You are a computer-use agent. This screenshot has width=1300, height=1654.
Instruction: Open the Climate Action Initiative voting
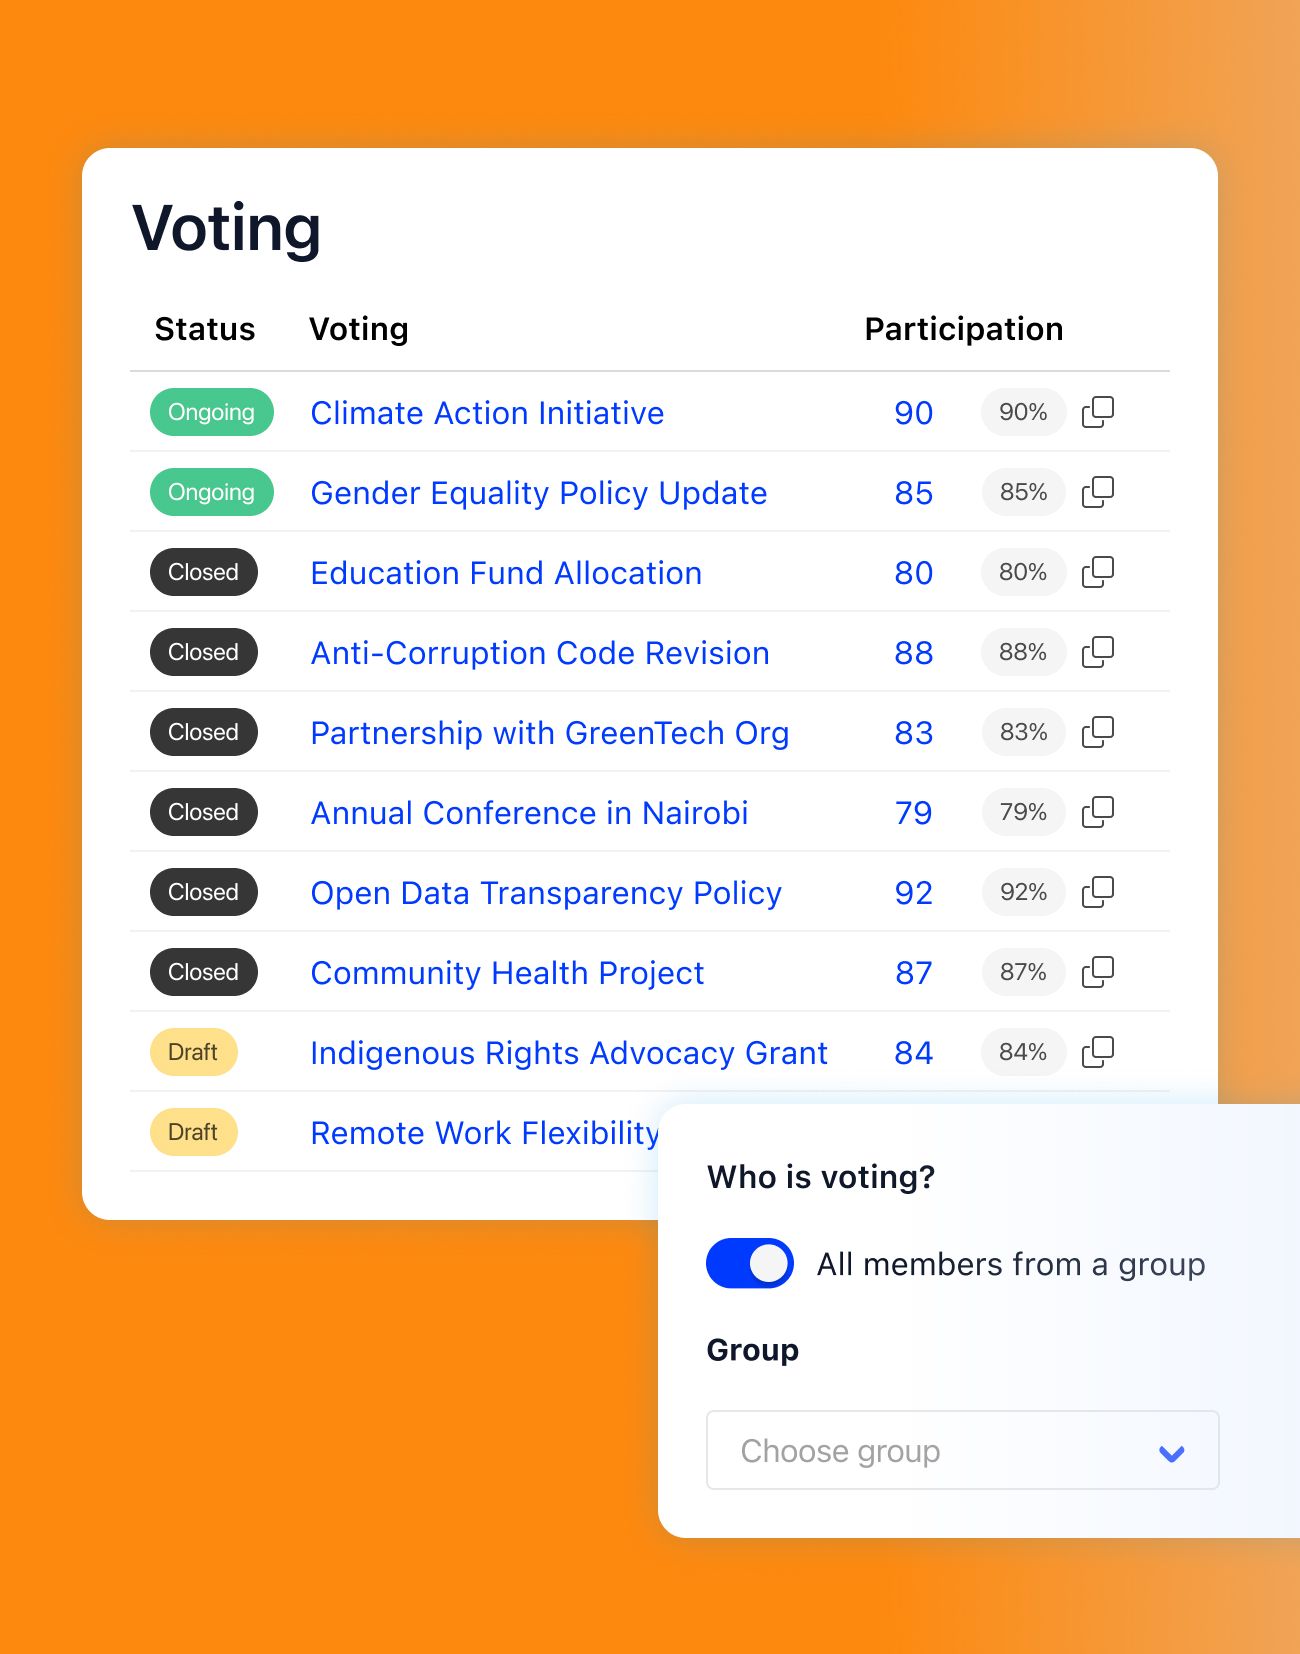(x=487, y=412)
